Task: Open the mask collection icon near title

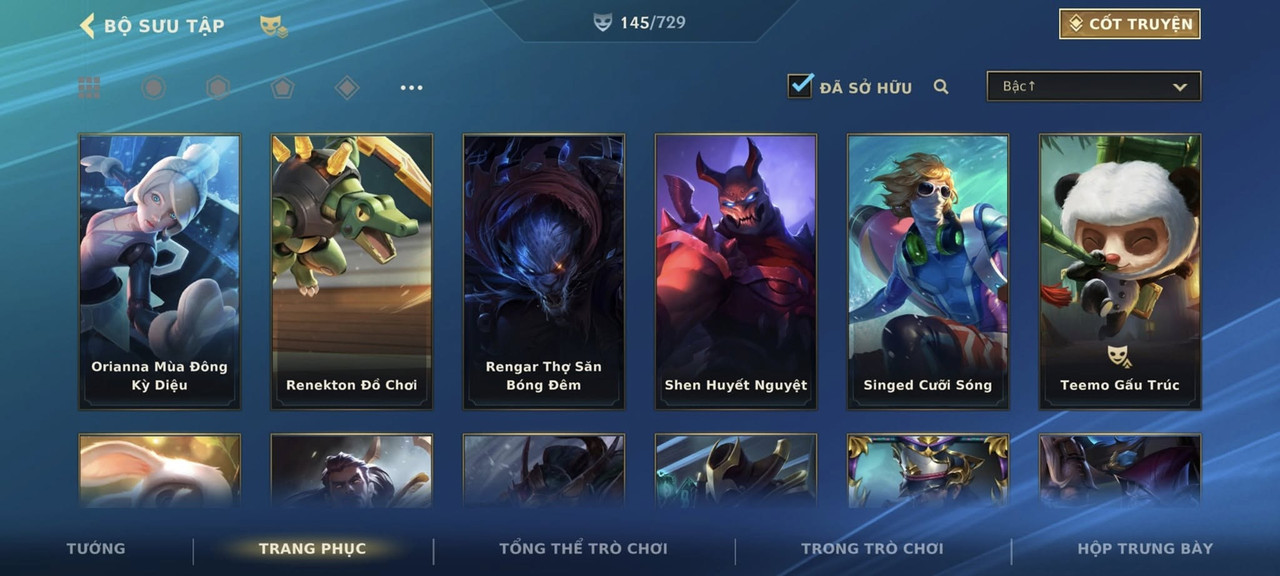Action: 274,27
